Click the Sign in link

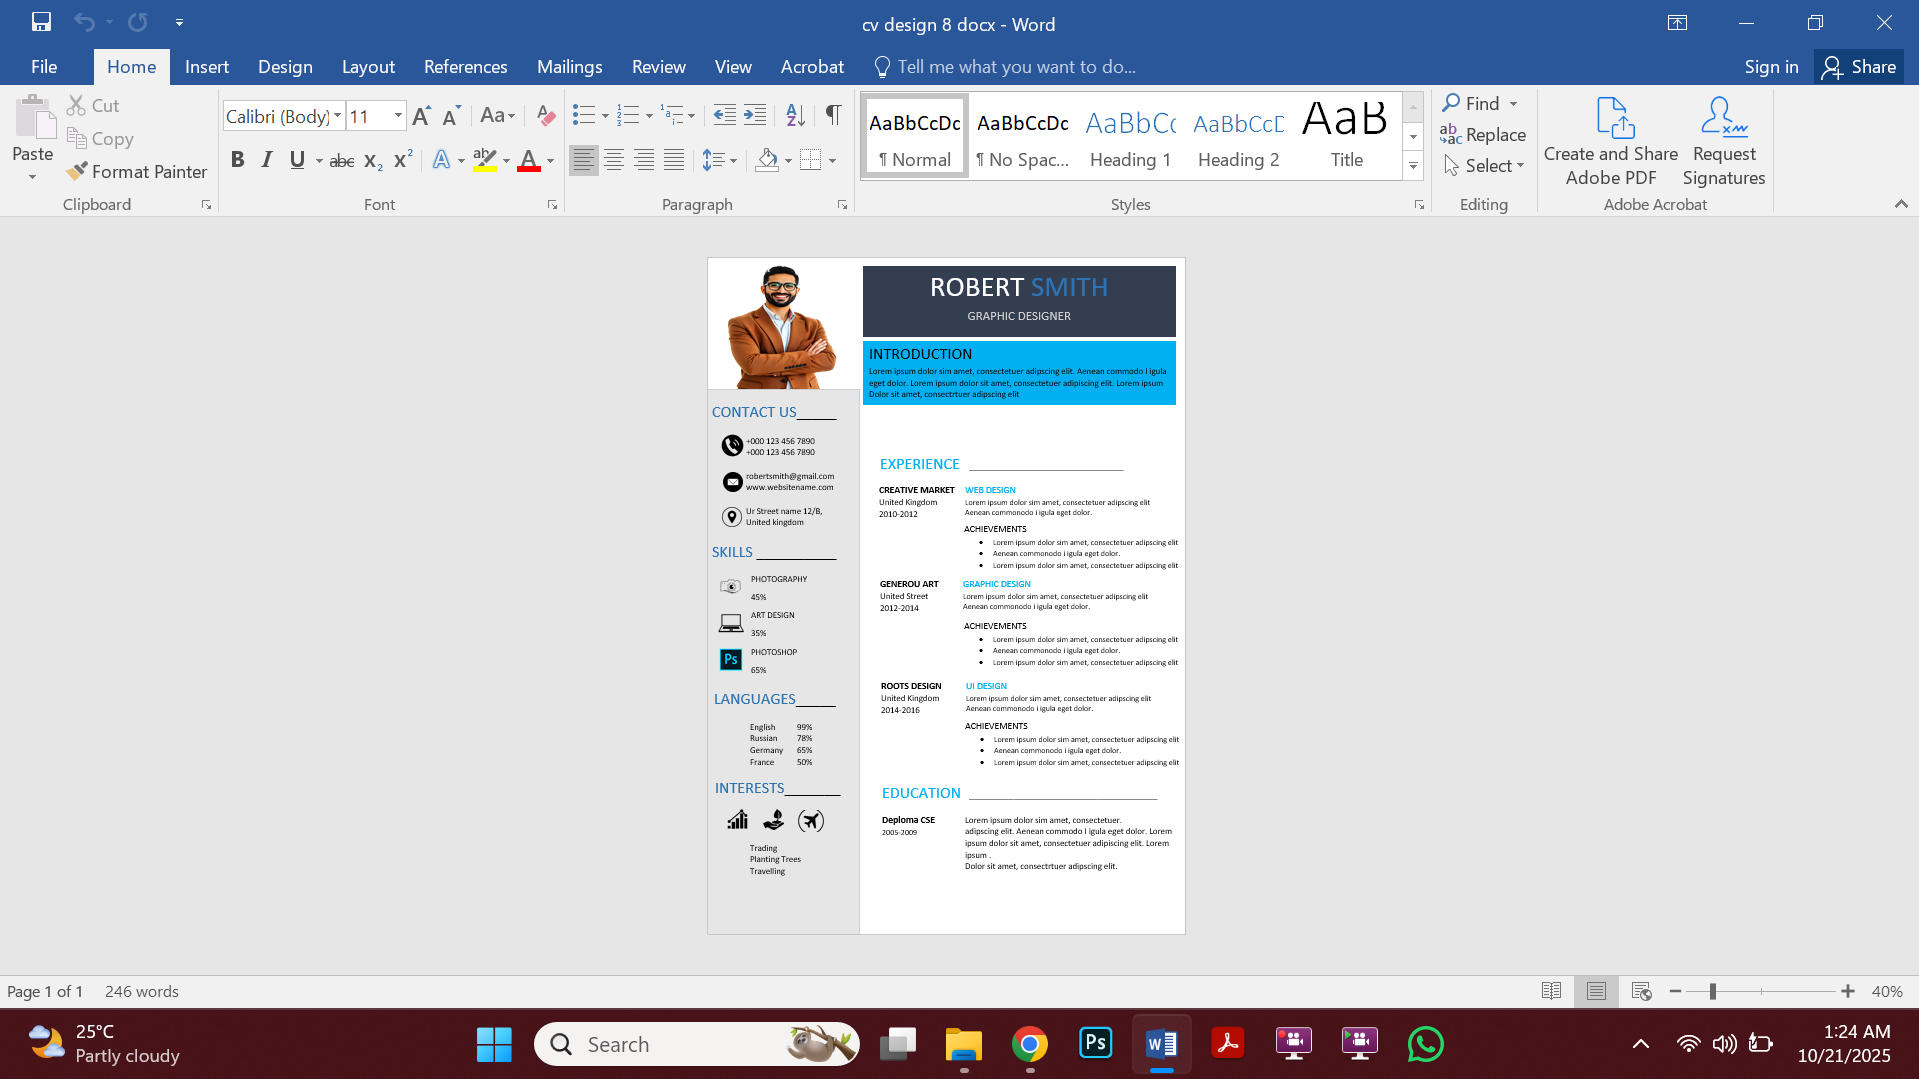(1770, 66)
